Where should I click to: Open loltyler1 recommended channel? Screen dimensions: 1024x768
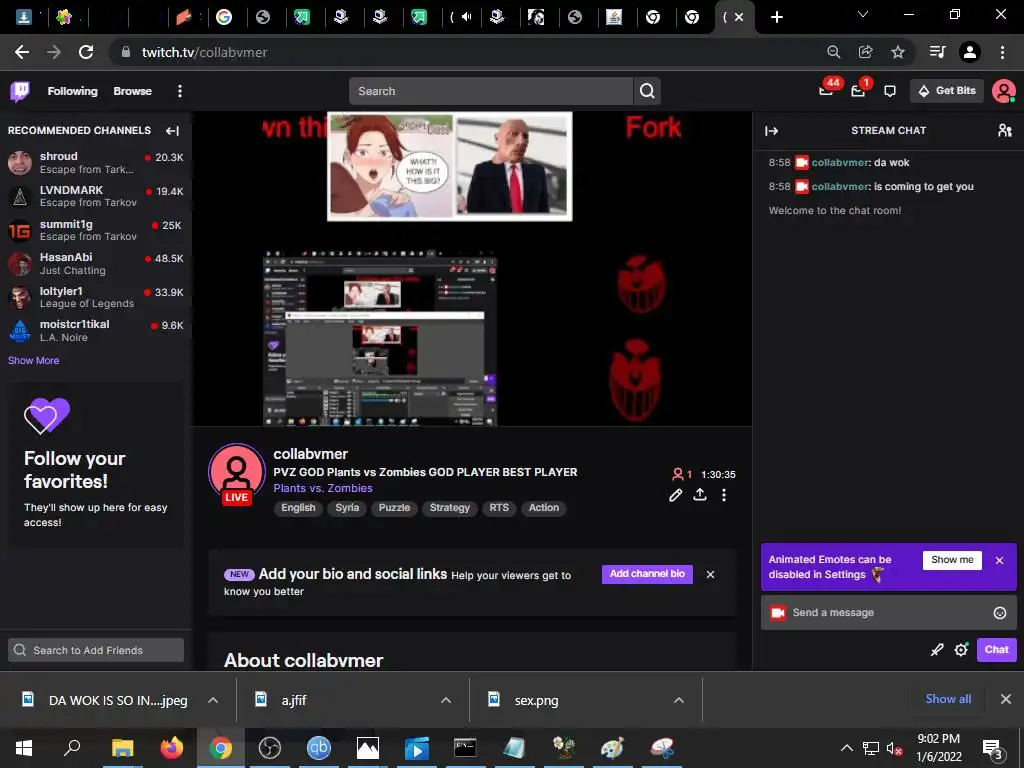click(95, 297)
